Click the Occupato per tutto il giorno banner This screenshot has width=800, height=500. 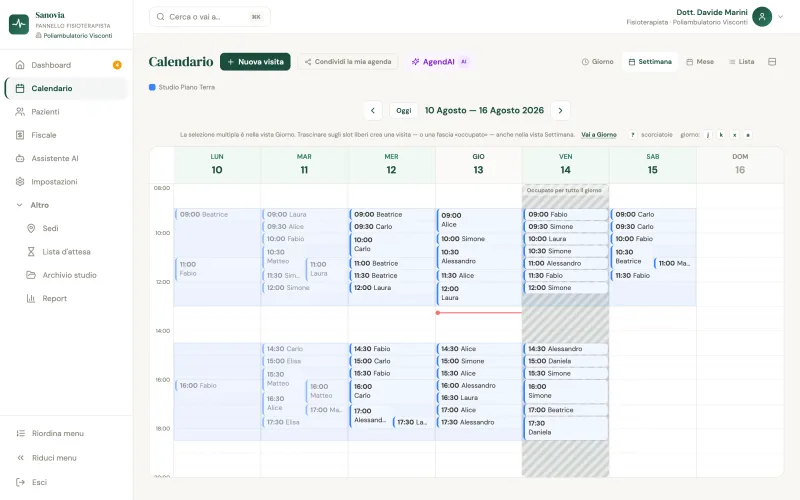pyautogui.click(x=565, y=190)
